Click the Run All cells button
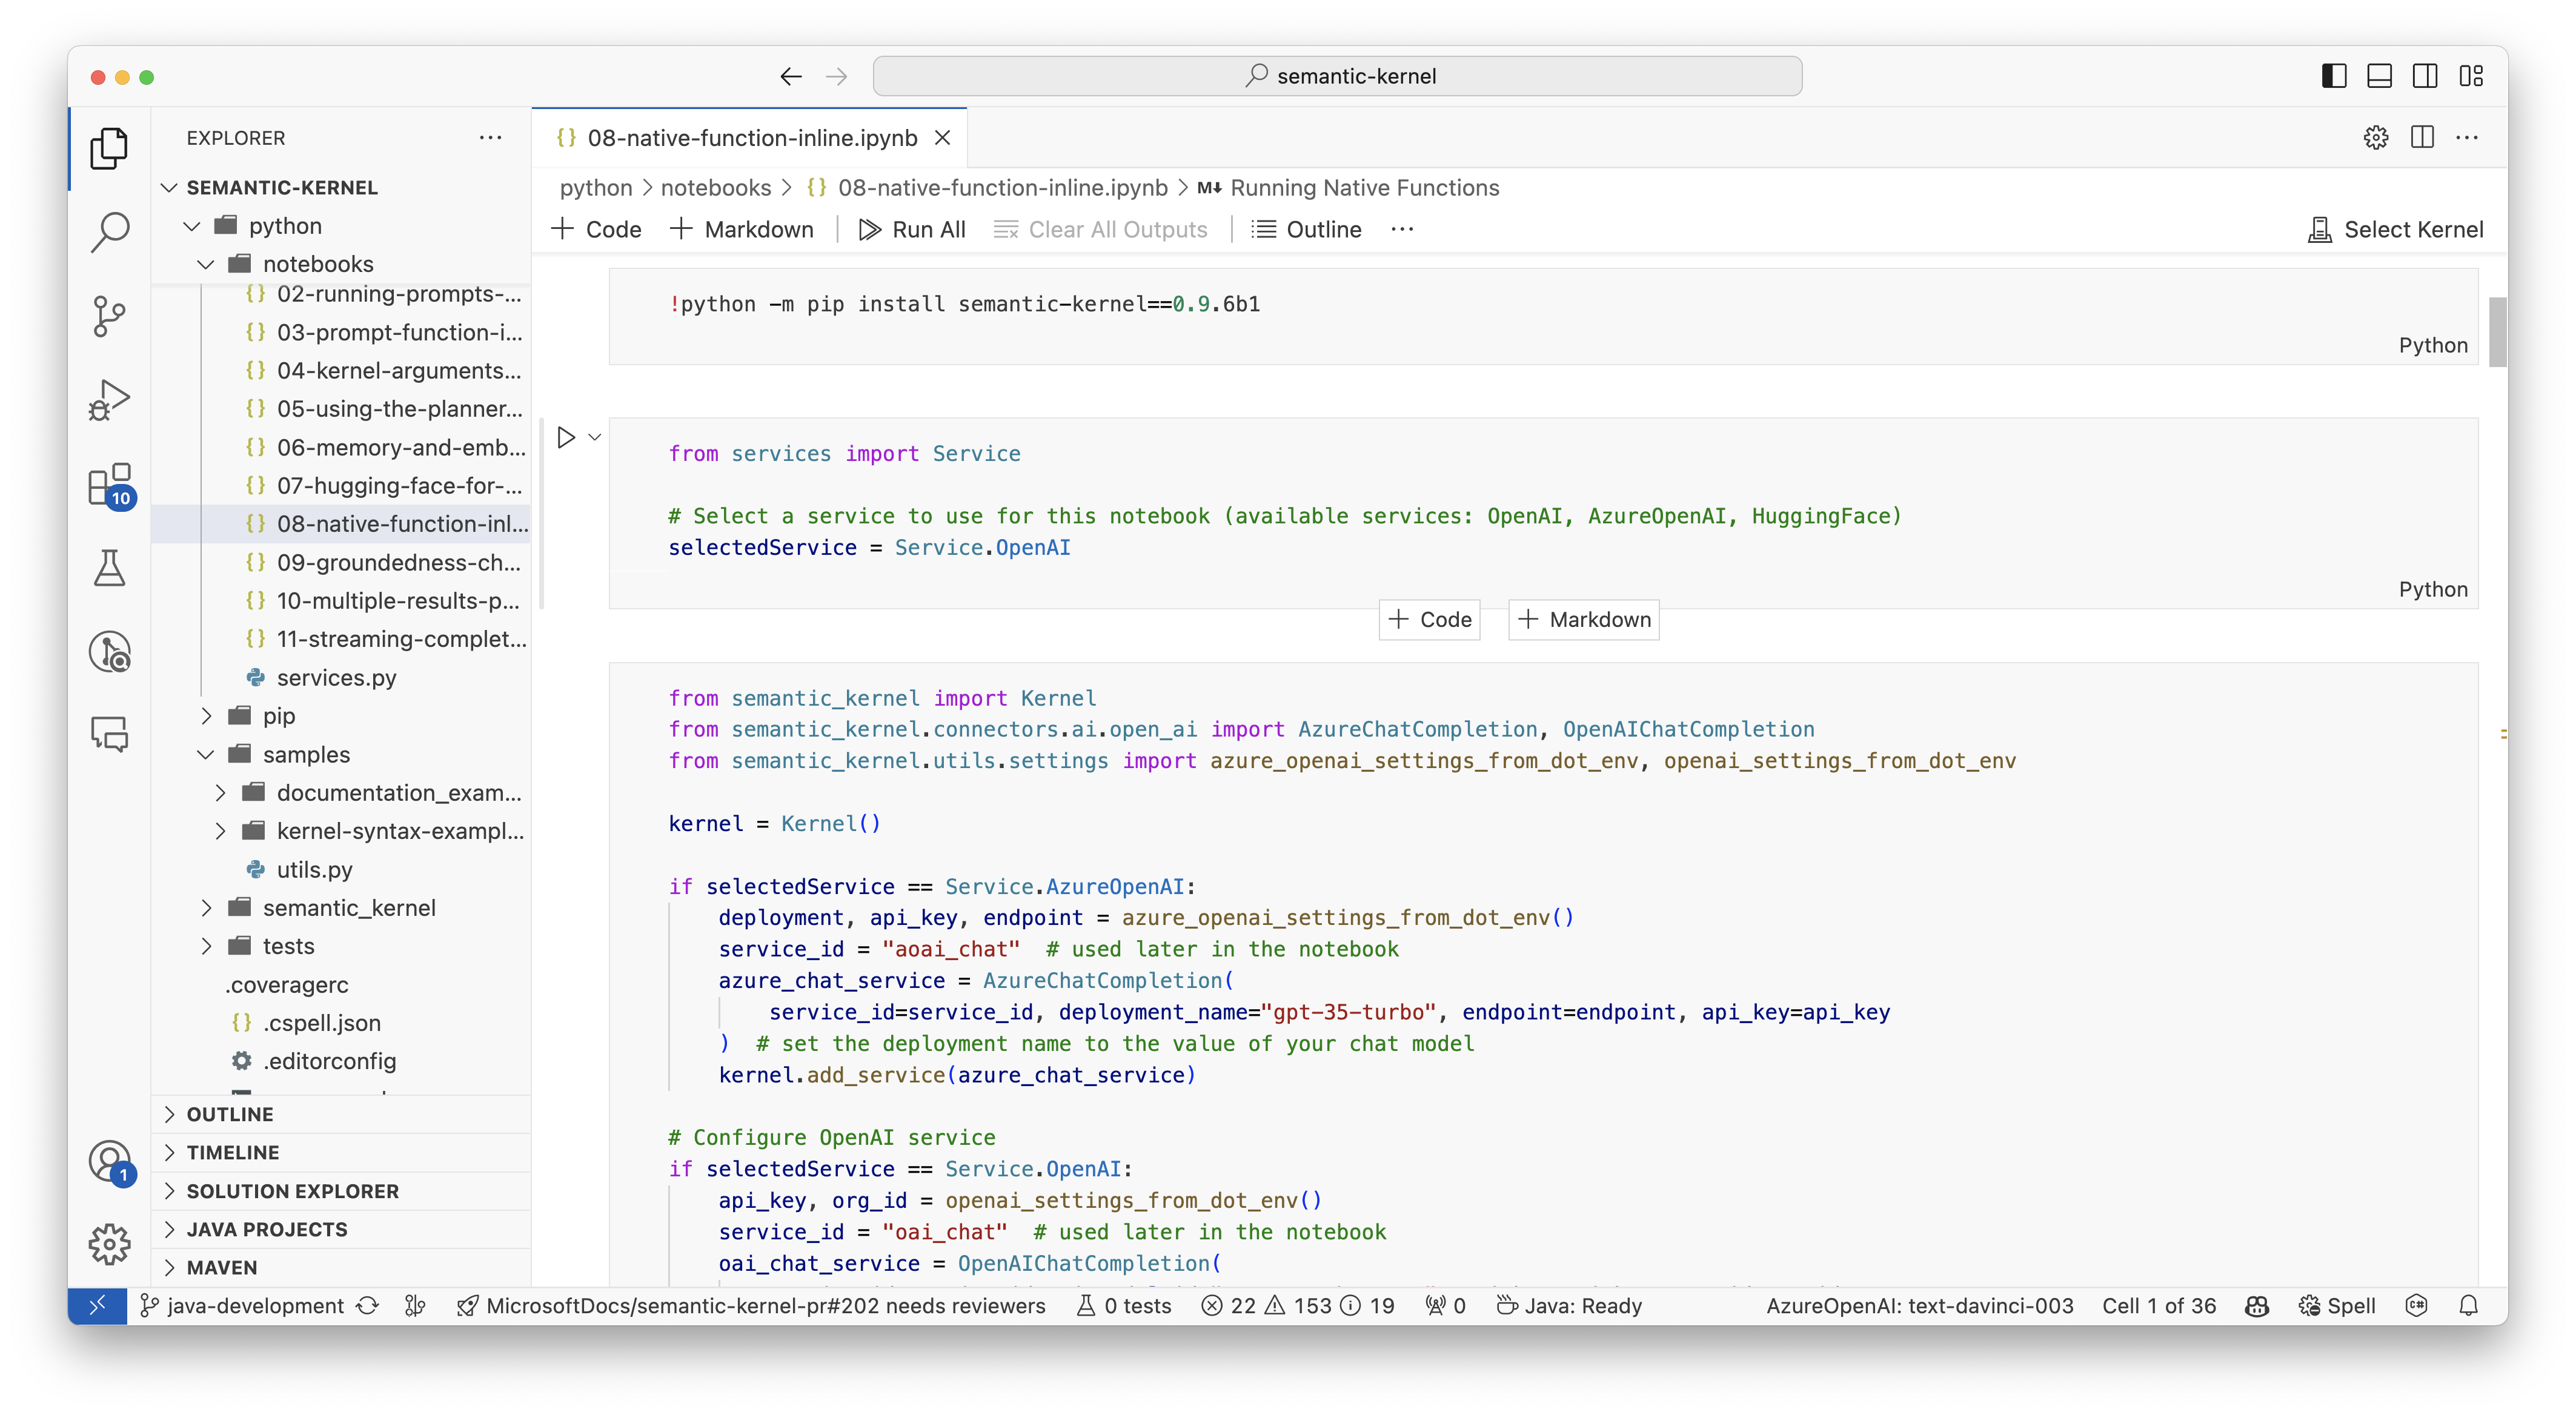The image size is (2576, 1415). pyautogui.click(x=912, y=228)
